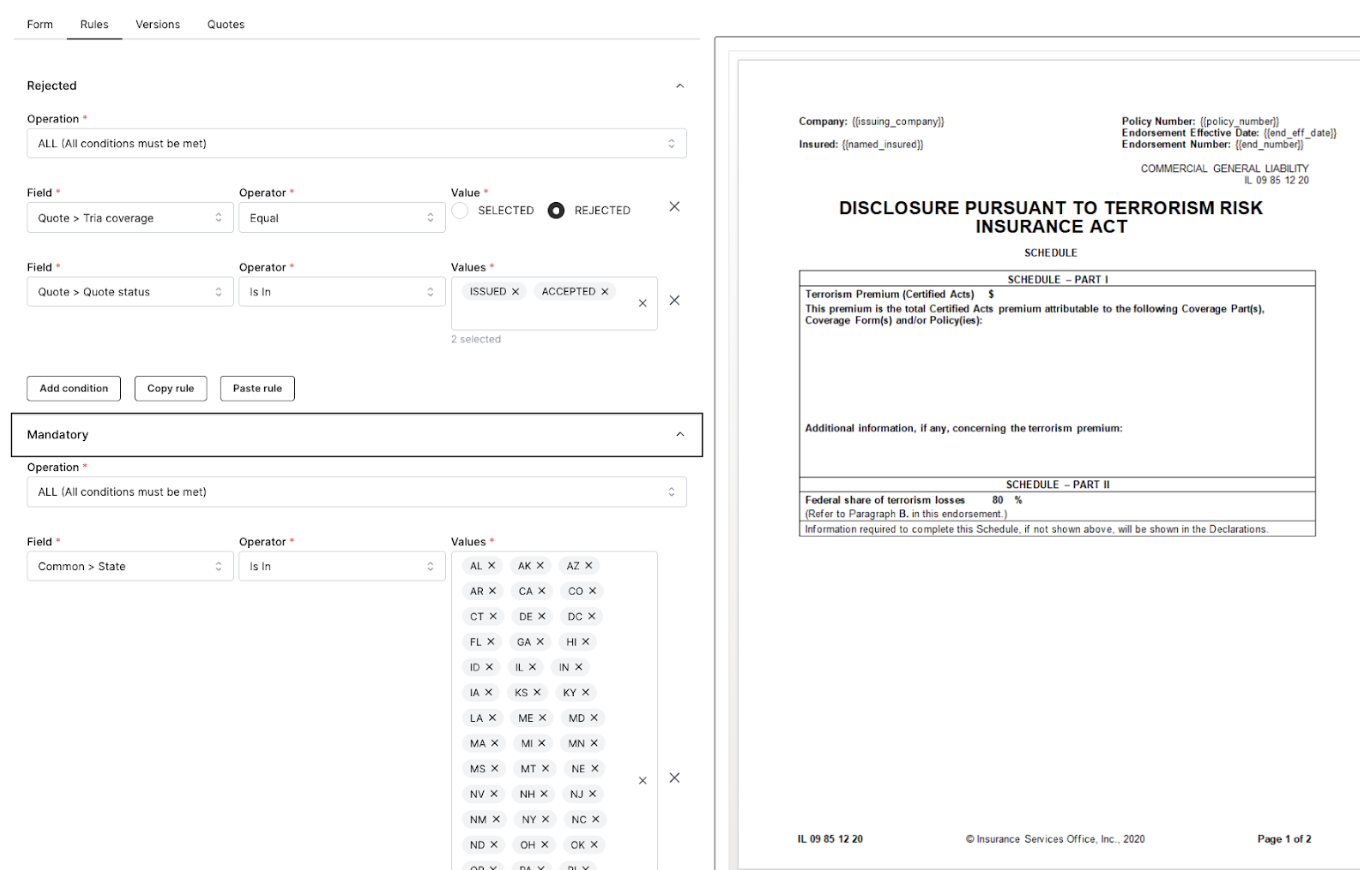Clear all selected State values
Viewport: 1360px width, 870px height.
[x=642, y=780]
